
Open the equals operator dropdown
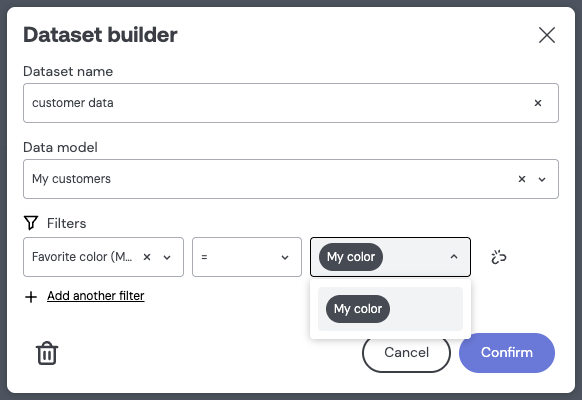(x=247, y=257)
